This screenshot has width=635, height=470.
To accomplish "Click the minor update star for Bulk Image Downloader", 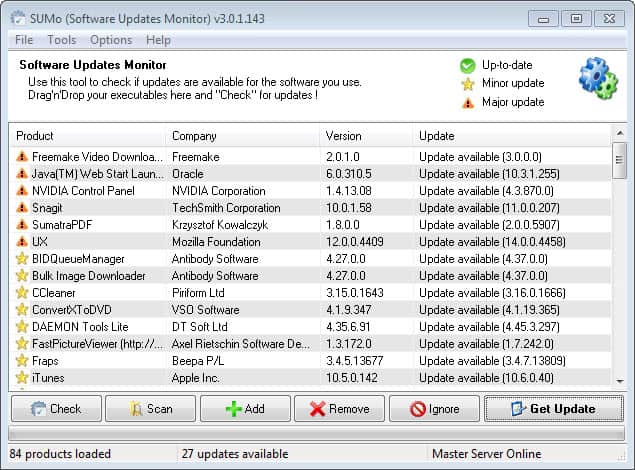I will [x=22, y=275].
